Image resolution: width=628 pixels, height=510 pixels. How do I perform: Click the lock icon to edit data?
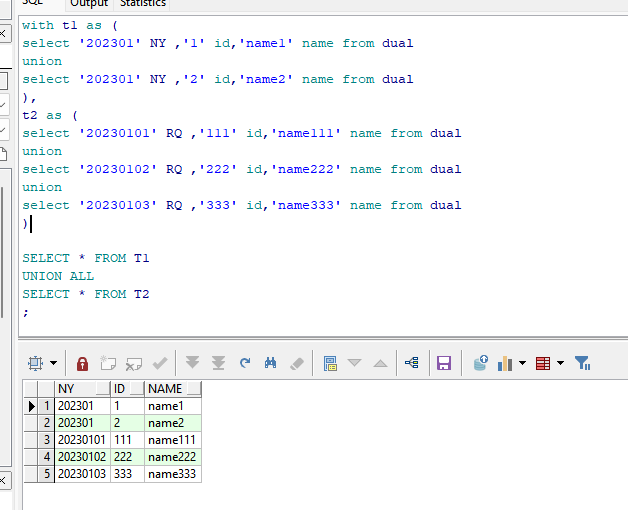click(83, 363)
